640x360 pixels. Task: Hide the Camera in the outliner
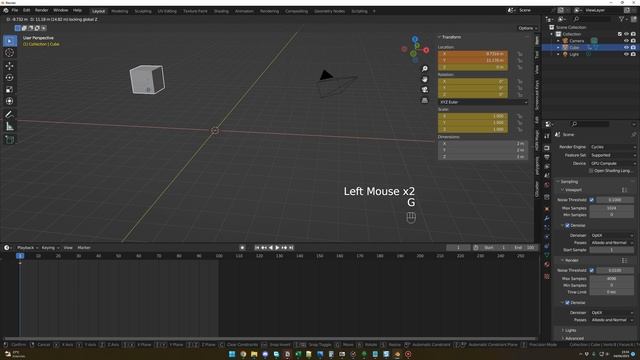coord(626,41)
